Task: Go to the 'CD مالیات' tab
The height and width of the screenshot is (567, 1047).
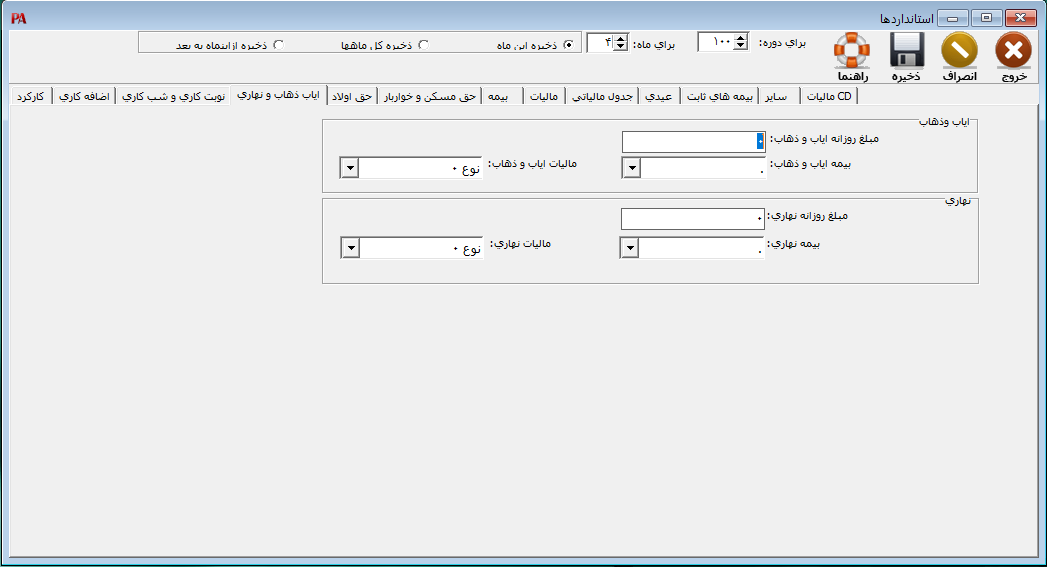Action: point(828,96)
